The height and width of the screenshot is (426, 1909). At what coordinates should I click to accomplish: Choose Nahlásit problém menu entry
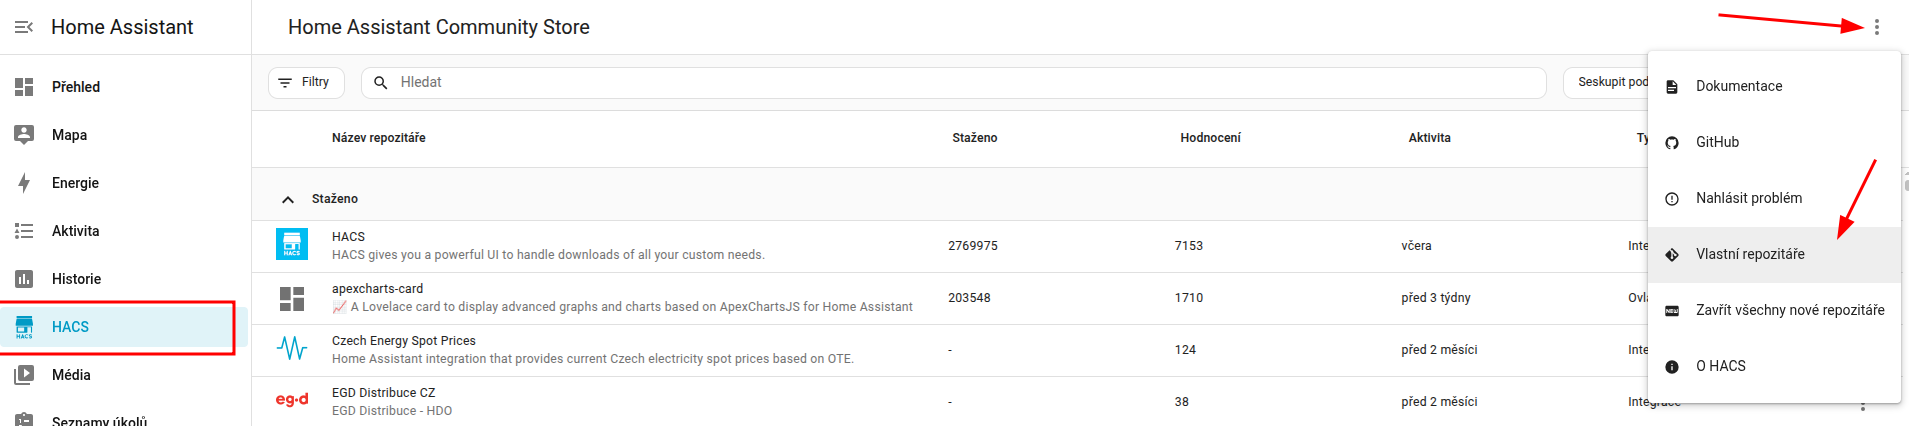tap(1748, 198)
